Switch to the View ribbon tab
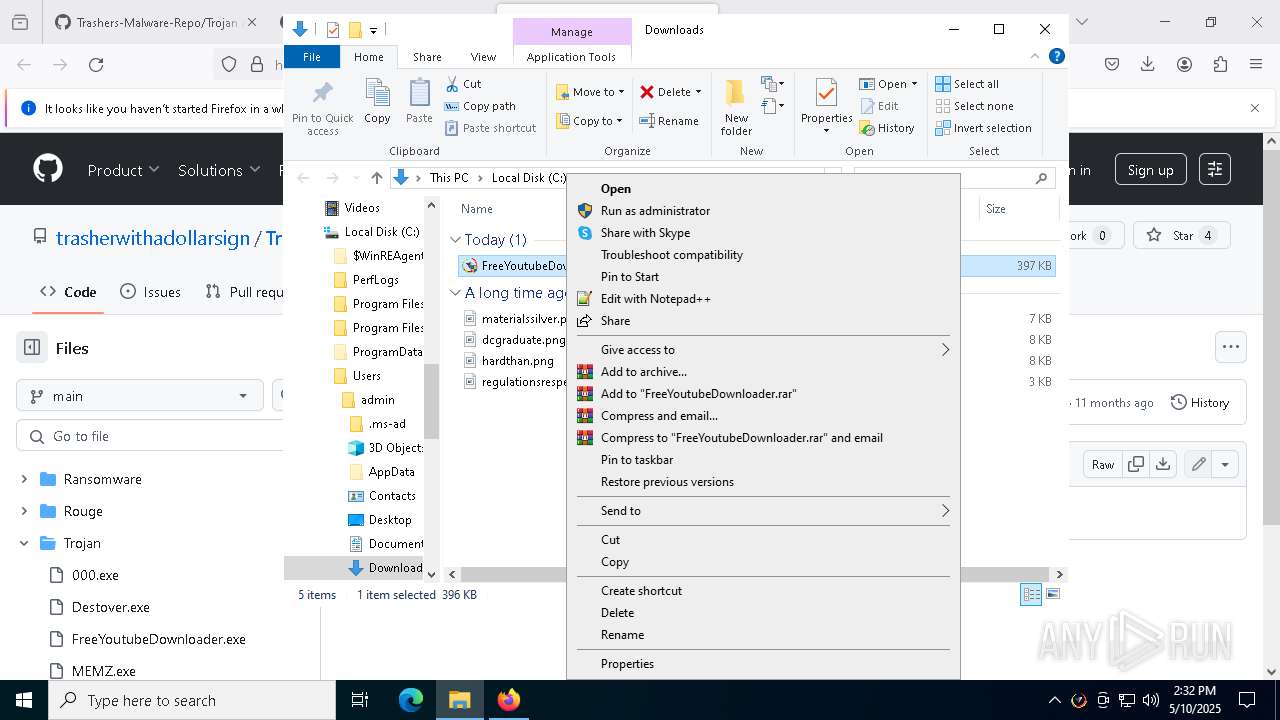This screenshot has height=720, width=1280. pos(483,57)
